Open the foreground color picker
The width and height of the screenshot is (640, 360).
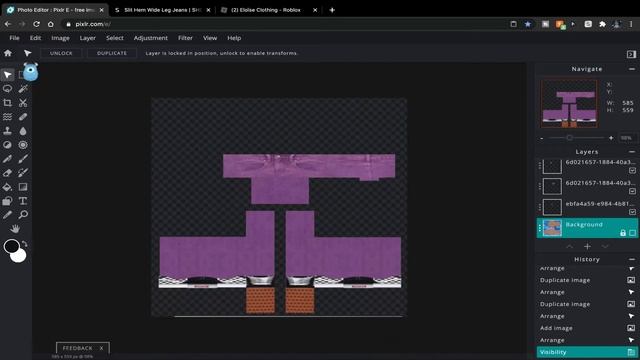pos(11,246)
